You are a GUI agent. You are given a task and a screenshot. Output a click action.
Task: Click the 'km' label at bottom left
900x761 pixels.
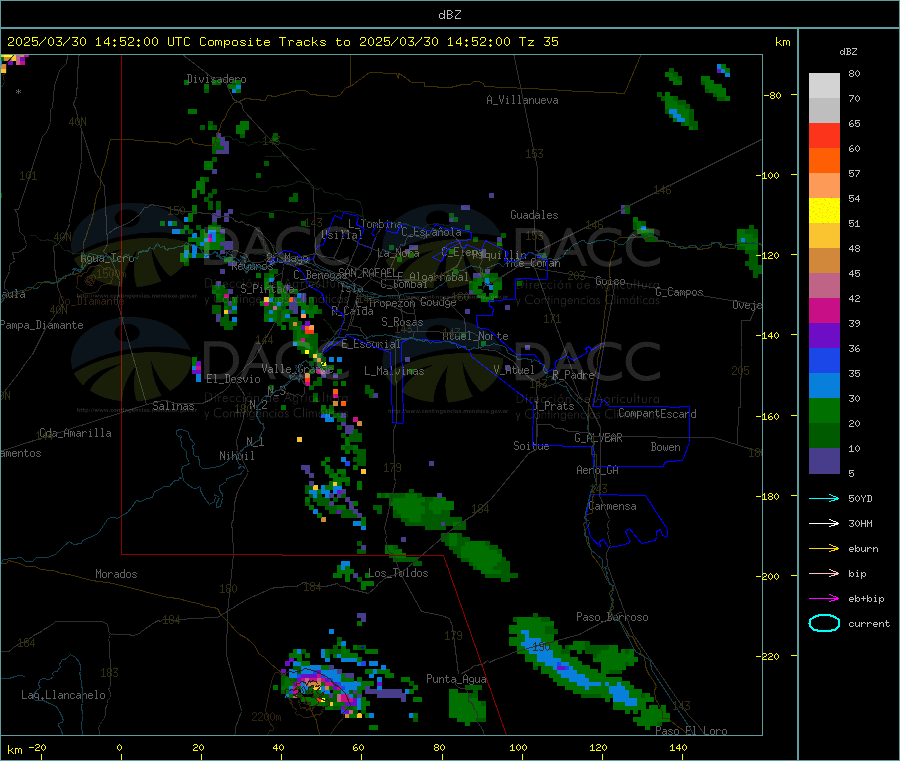14,750
